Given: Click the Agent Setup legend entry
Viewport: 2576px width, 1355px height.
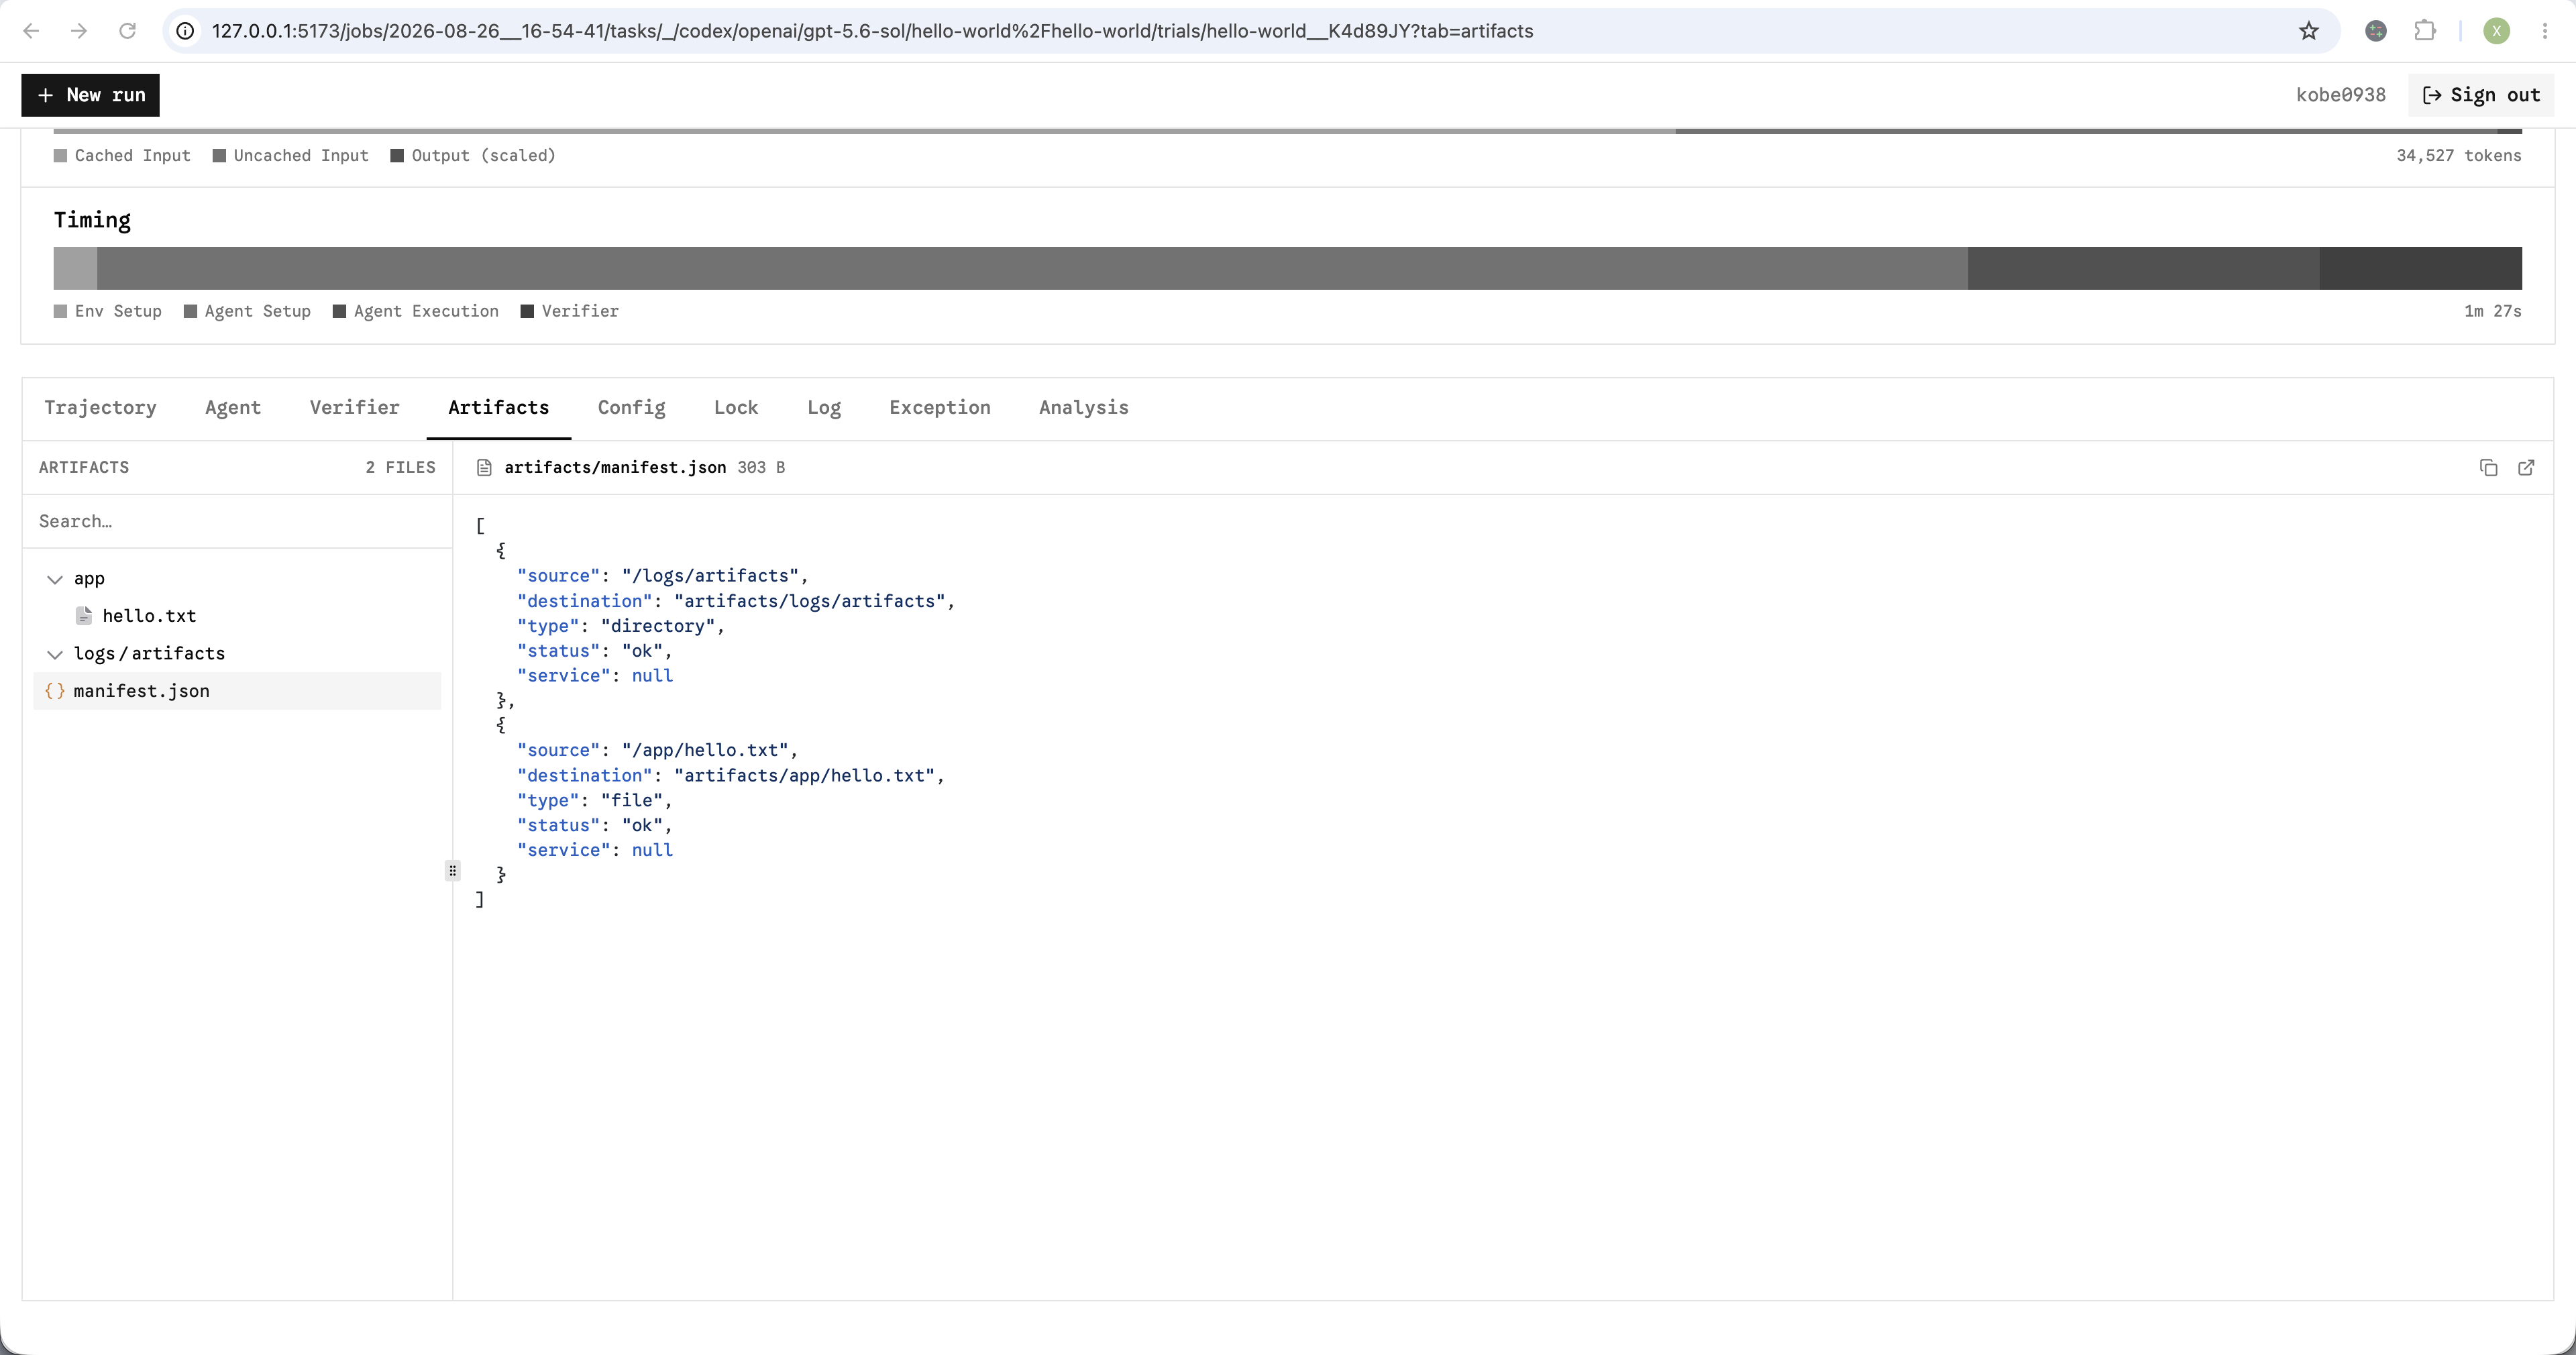Looking at the screenshot, I should pos(247,311).
